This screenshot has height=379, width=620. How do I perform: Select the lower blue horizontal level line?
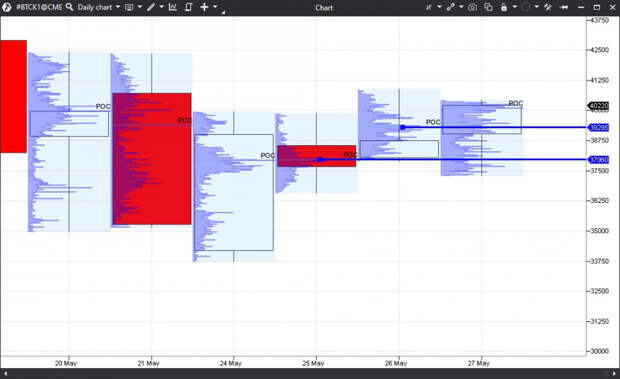pos(452,160)
